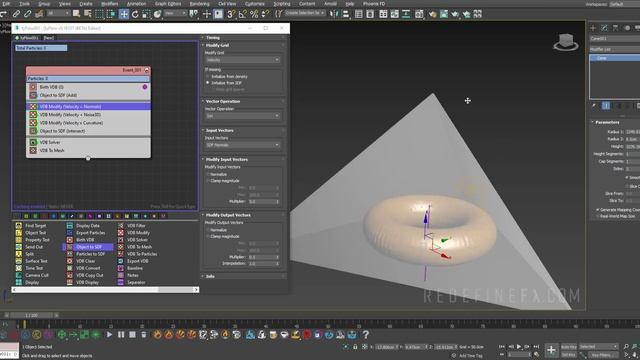Viewport: 640px width, 360px height.
Task: Click the viewport ViewCube
Action: [x=566, y=42]
